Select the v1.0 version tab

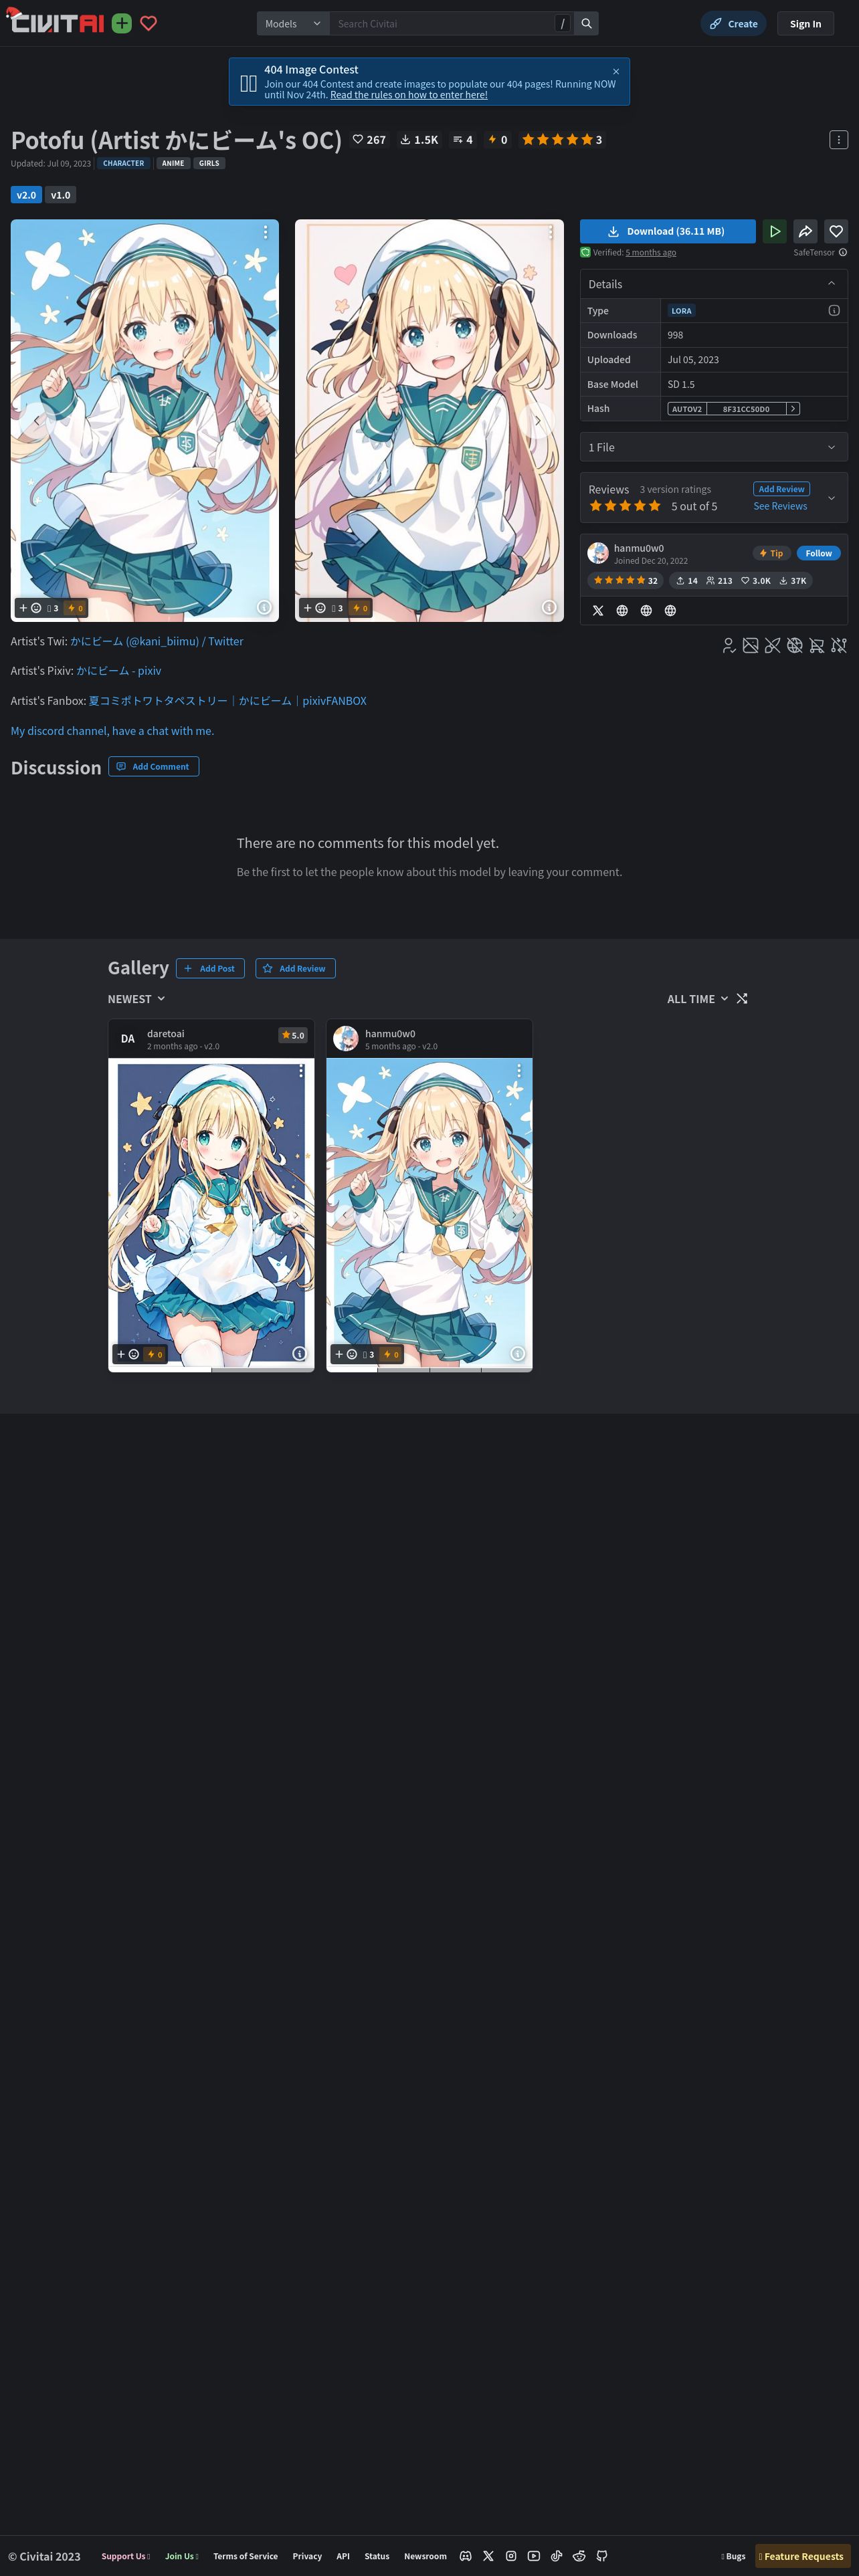point(60,195)
